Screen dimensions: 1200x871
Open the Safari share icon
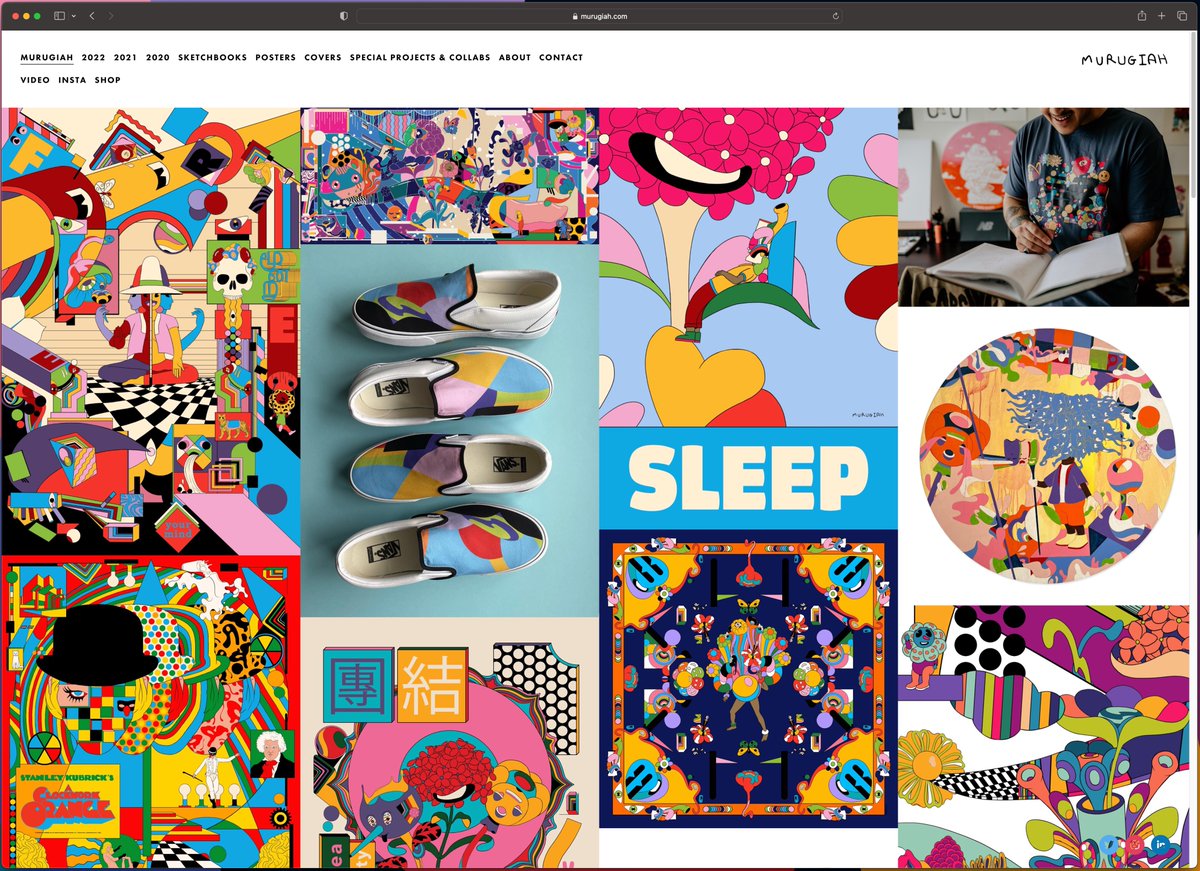click(x=1141, y=16)
